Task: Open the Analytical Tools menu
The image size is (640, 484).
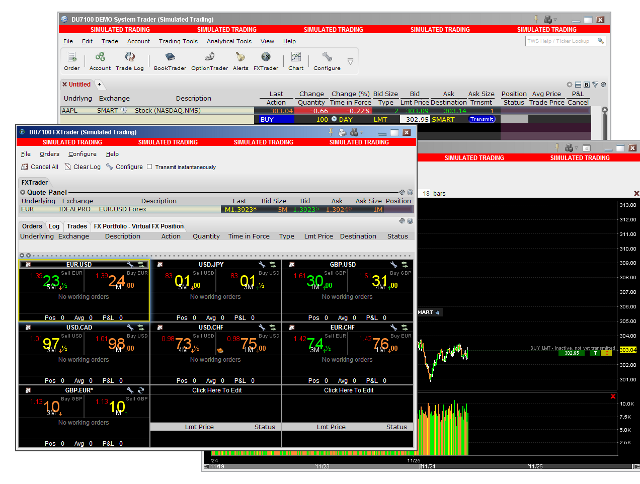Action: coord(229,41)
